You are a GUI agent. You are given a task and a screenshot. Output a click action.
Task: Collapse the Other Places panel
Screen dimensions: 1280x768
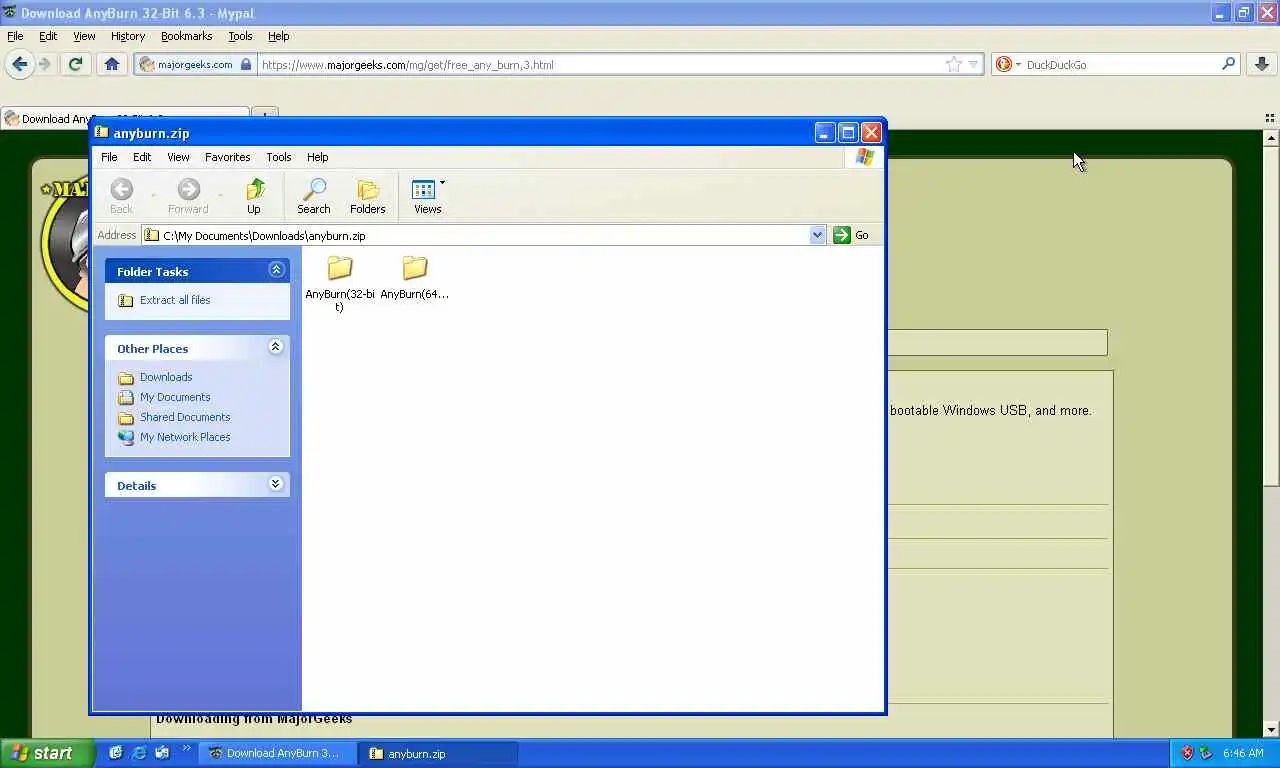click(276, 347)
